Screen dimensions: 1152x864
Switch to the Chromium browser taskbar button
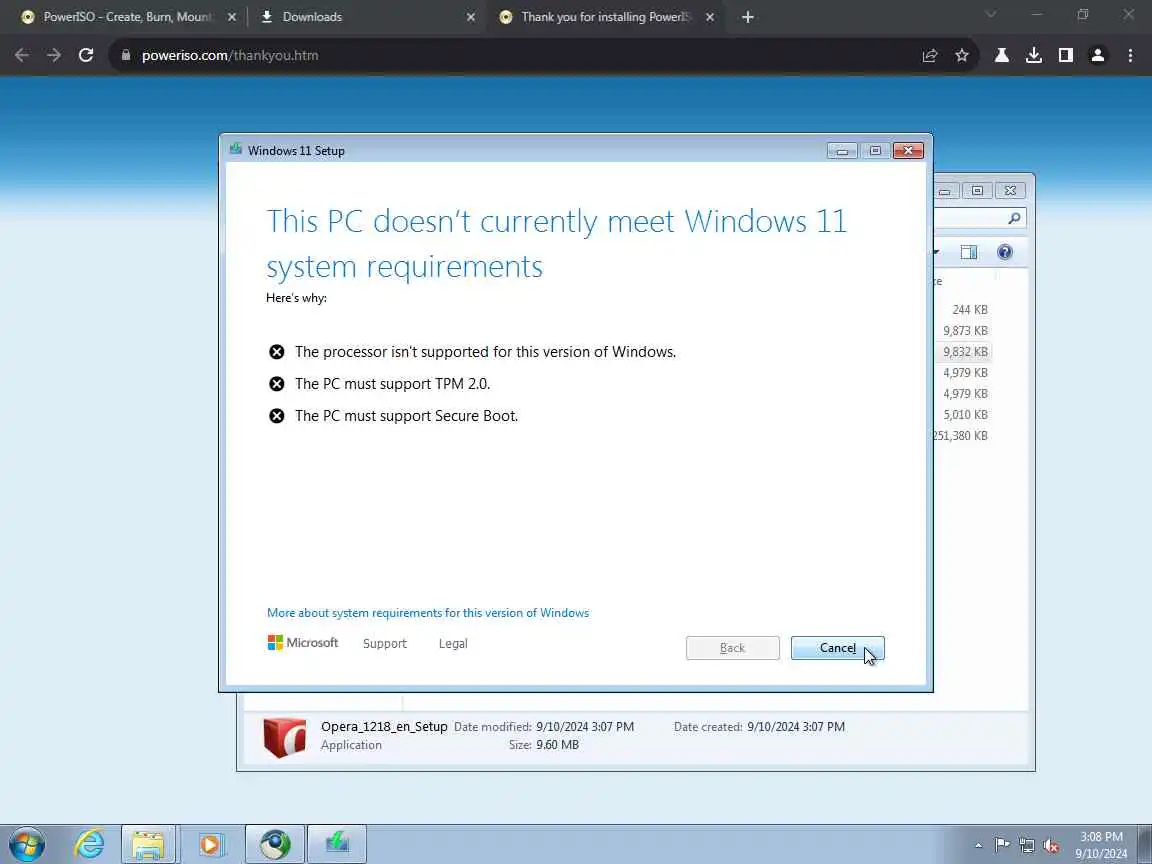(275, 844)
